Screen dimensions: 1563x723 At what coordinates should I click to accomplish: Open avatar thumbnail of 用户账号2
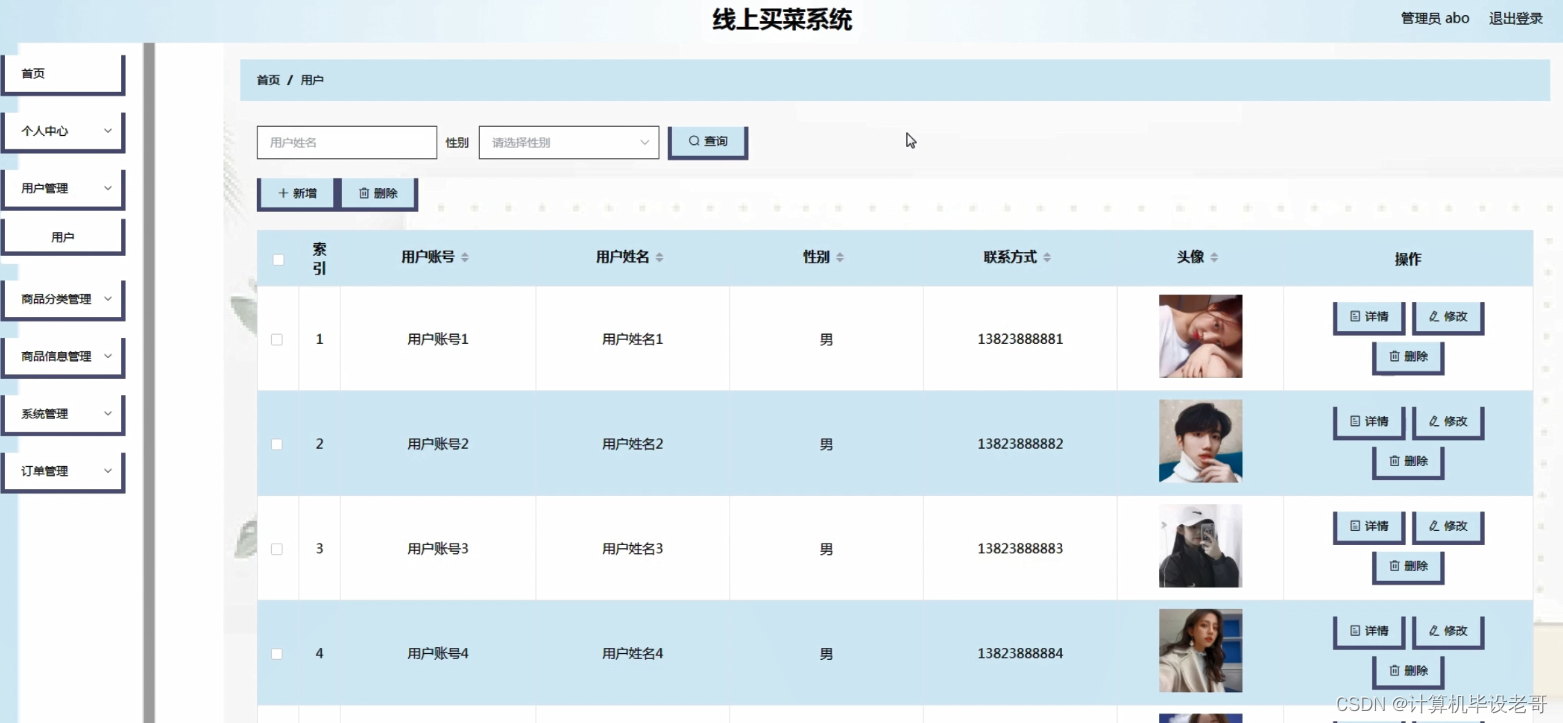tap(1200, 441)
